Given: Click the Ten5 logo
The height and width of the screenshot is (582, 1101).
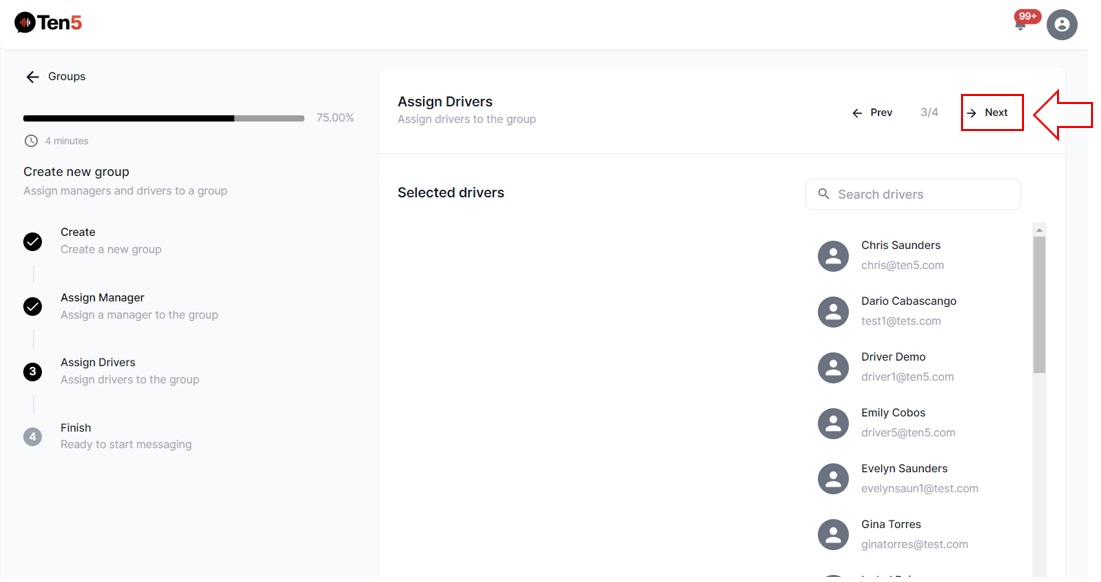Looking at the screenshot, I should [48, 23].
